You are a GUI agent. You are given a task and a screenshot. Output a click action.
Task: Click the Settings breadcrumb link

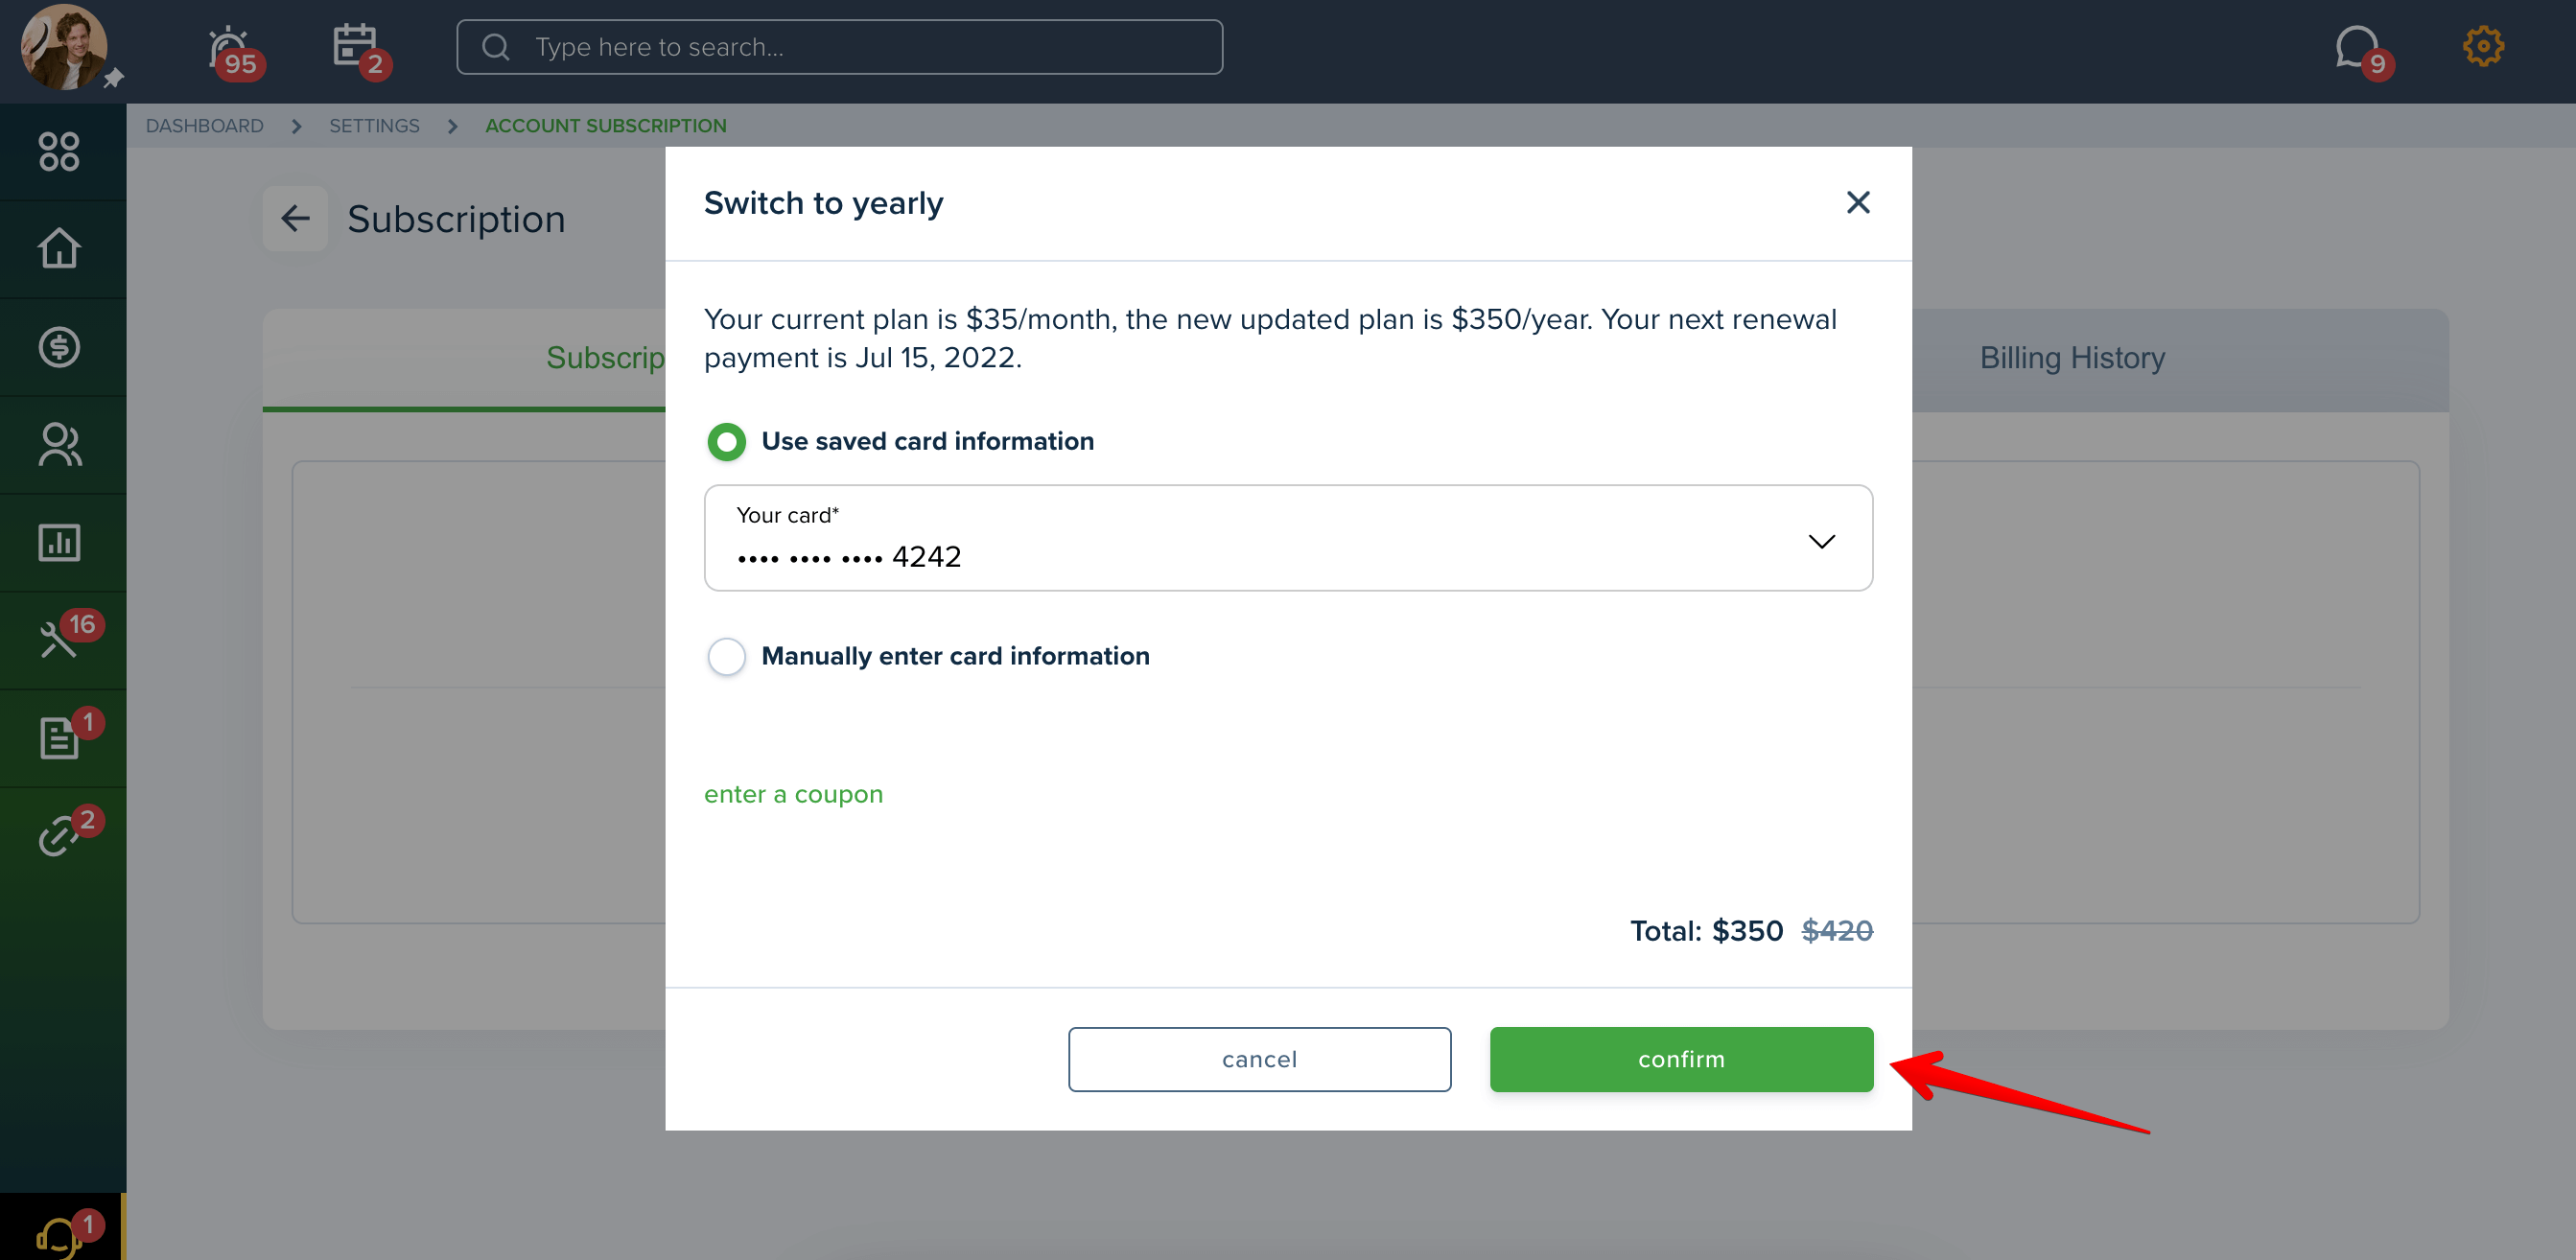[374, 126]
